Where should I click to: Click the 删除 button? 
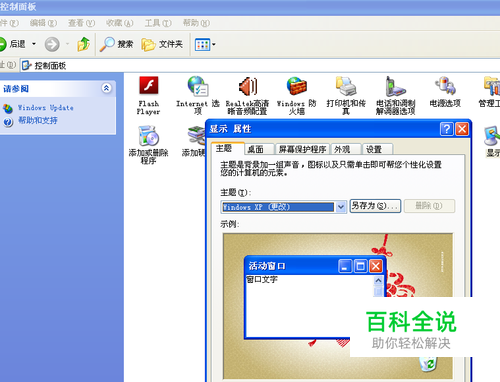(x=429, y=206)
